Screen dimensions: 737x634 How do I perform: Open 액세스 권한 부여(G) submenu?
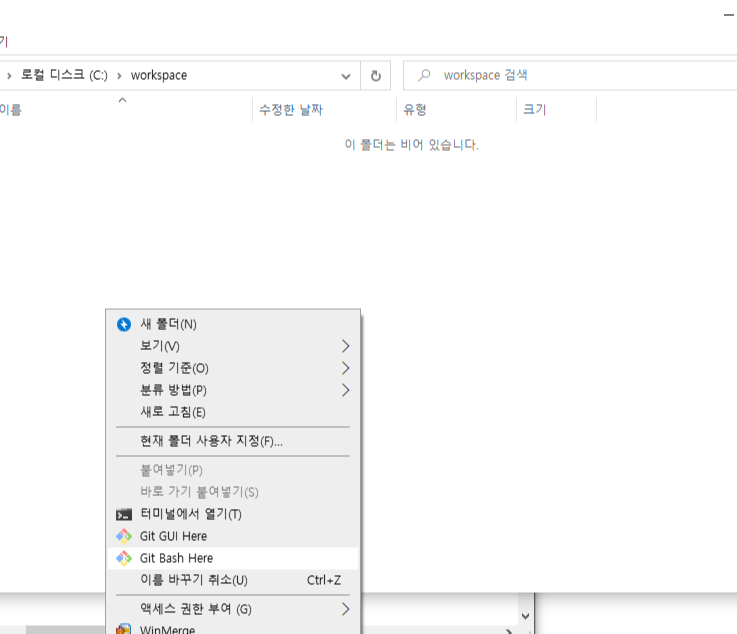[233, 610]
